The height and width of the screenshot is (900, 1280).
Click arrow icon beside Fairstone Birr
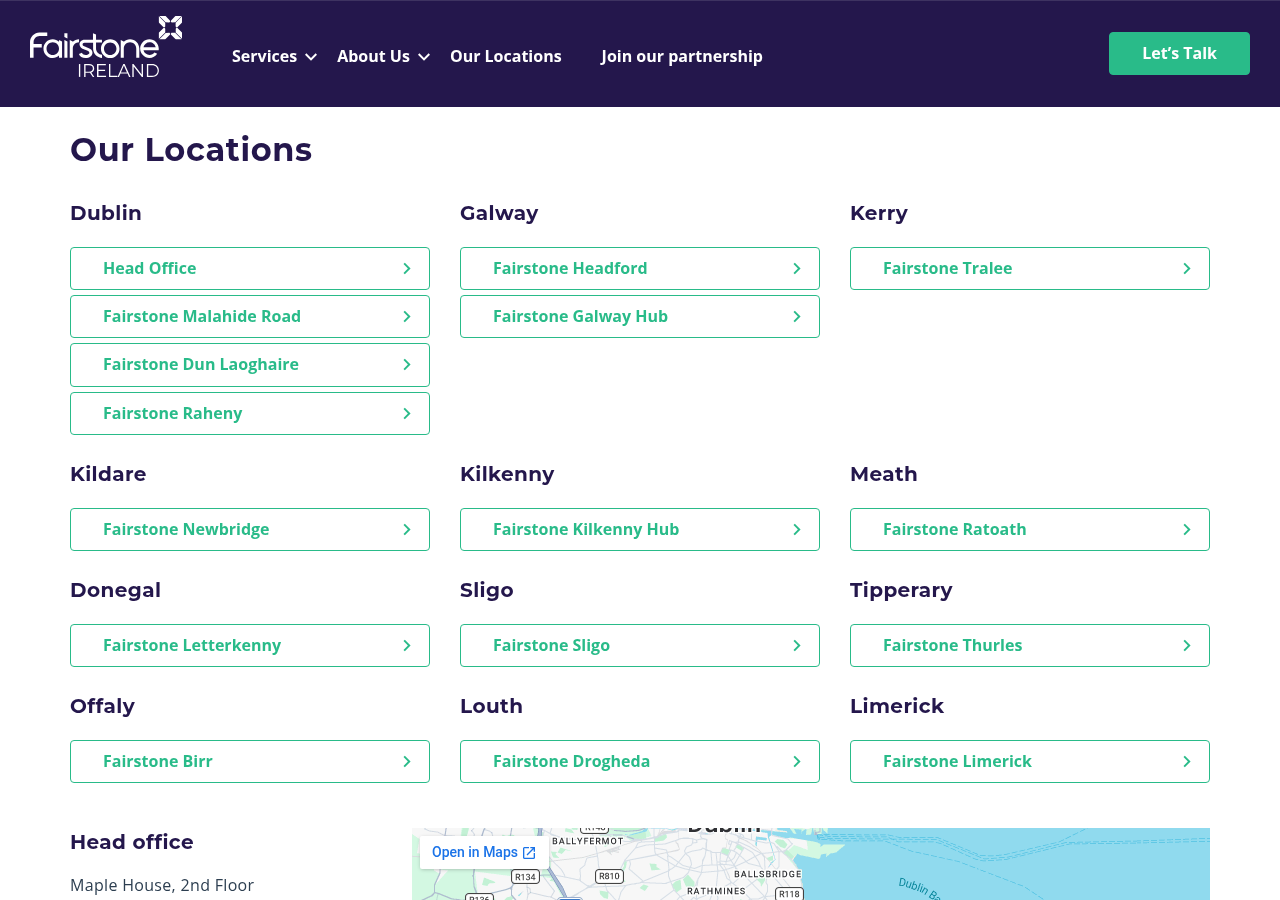pos(407,761)
